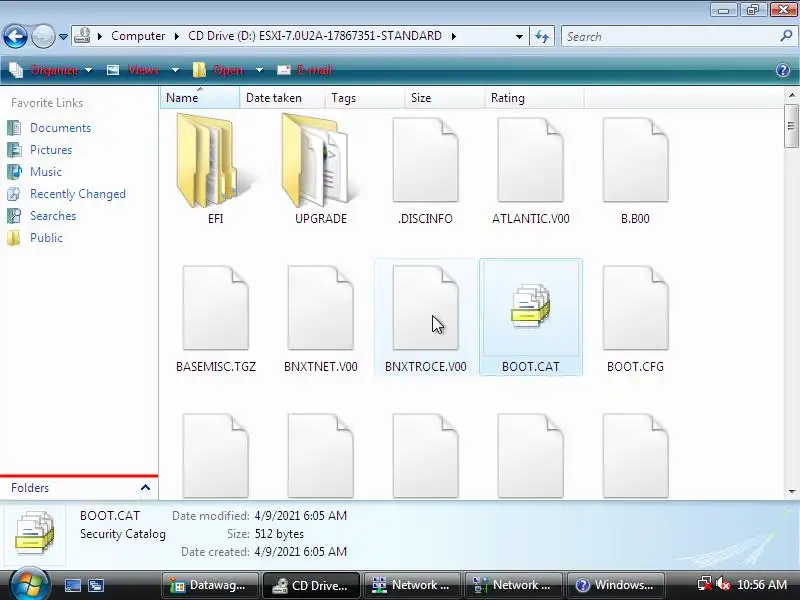This screenshot has width=800, height=600.
Task: Select the BOOT.CAT security catalog icon
Action: pyautogui.click(x=531, y=306)
